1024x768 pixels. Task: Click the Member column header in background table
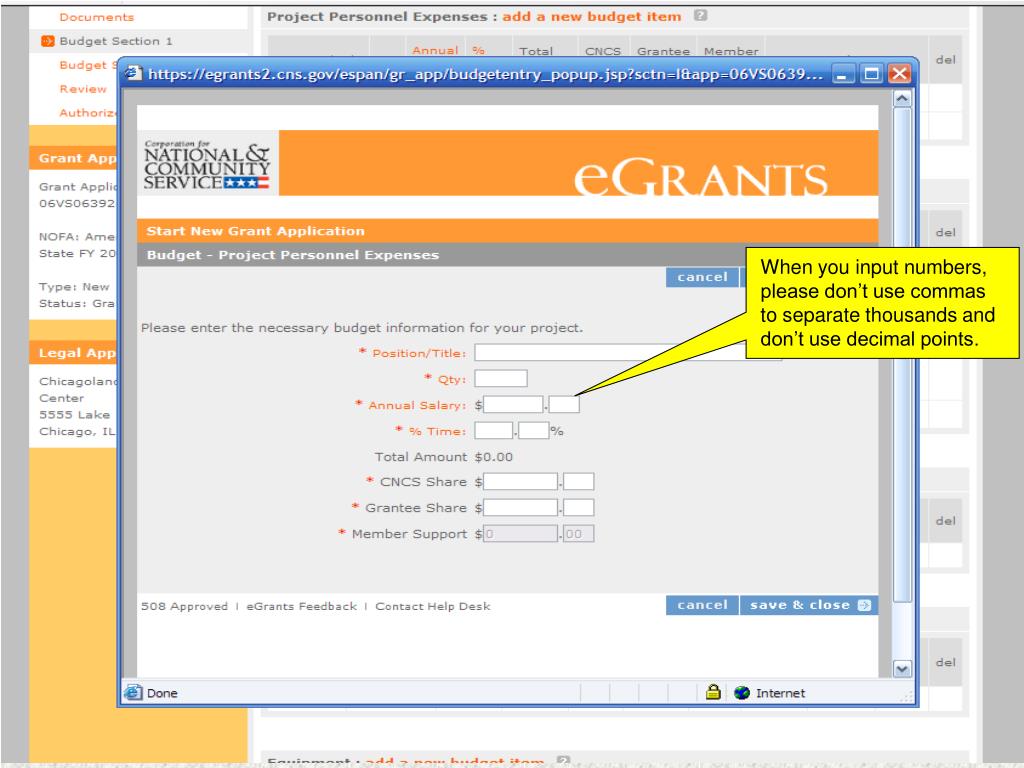[x=731, y=51]
